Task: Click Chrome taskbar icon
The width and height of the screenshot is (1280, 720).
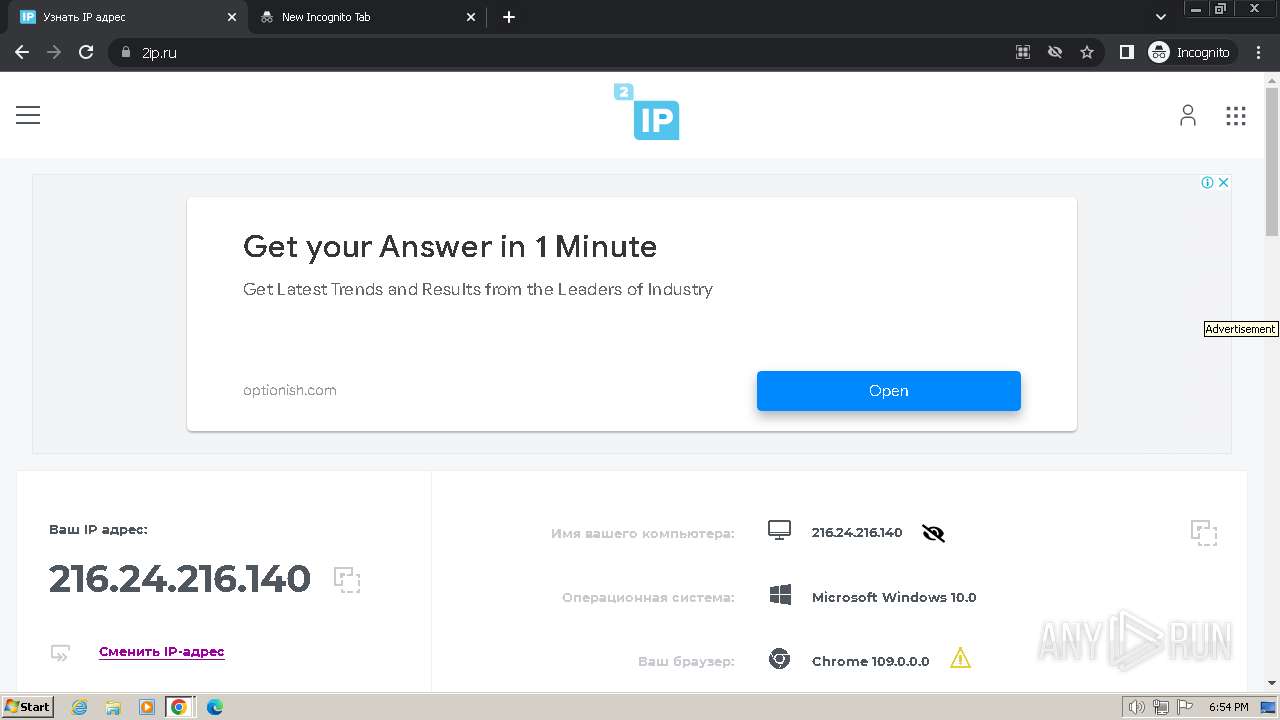Action: pyautogui.click(x=179, y=707)
